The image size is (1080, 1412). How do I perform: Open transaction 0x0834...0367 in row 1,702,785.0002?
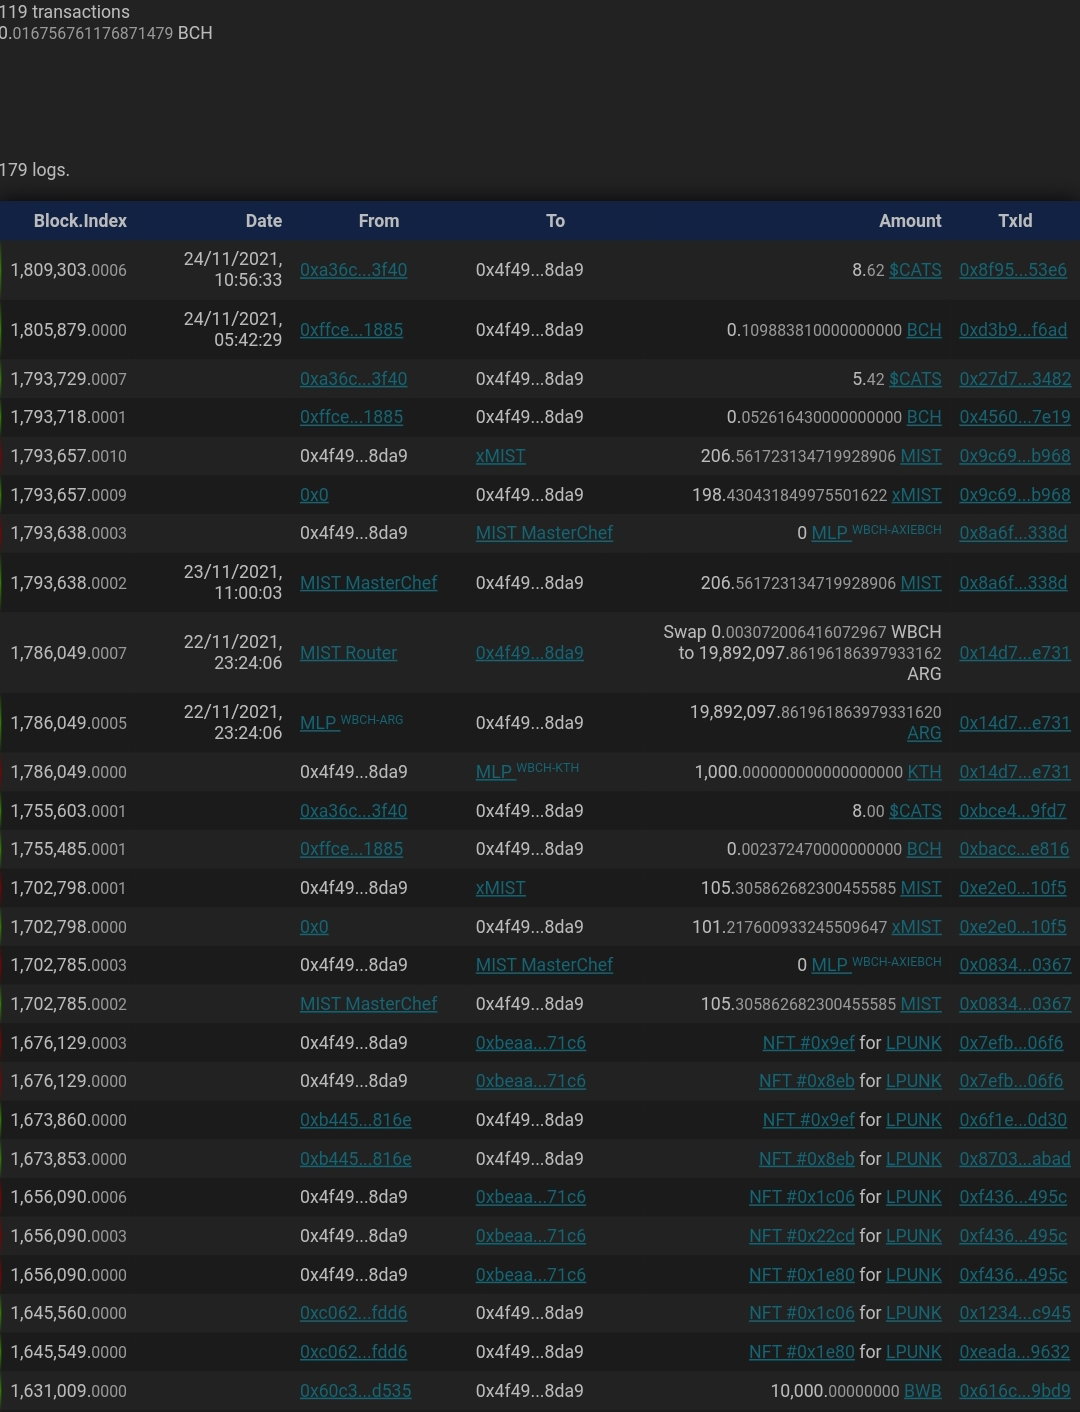1015,1004
